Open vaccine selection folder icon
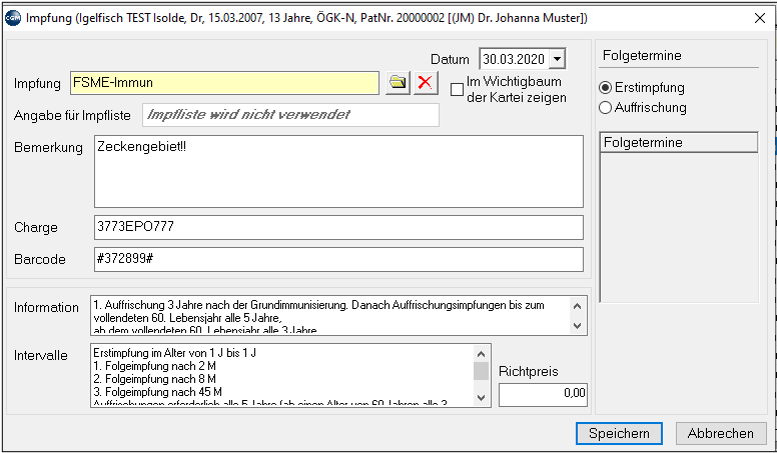 (x=397, y=83)
